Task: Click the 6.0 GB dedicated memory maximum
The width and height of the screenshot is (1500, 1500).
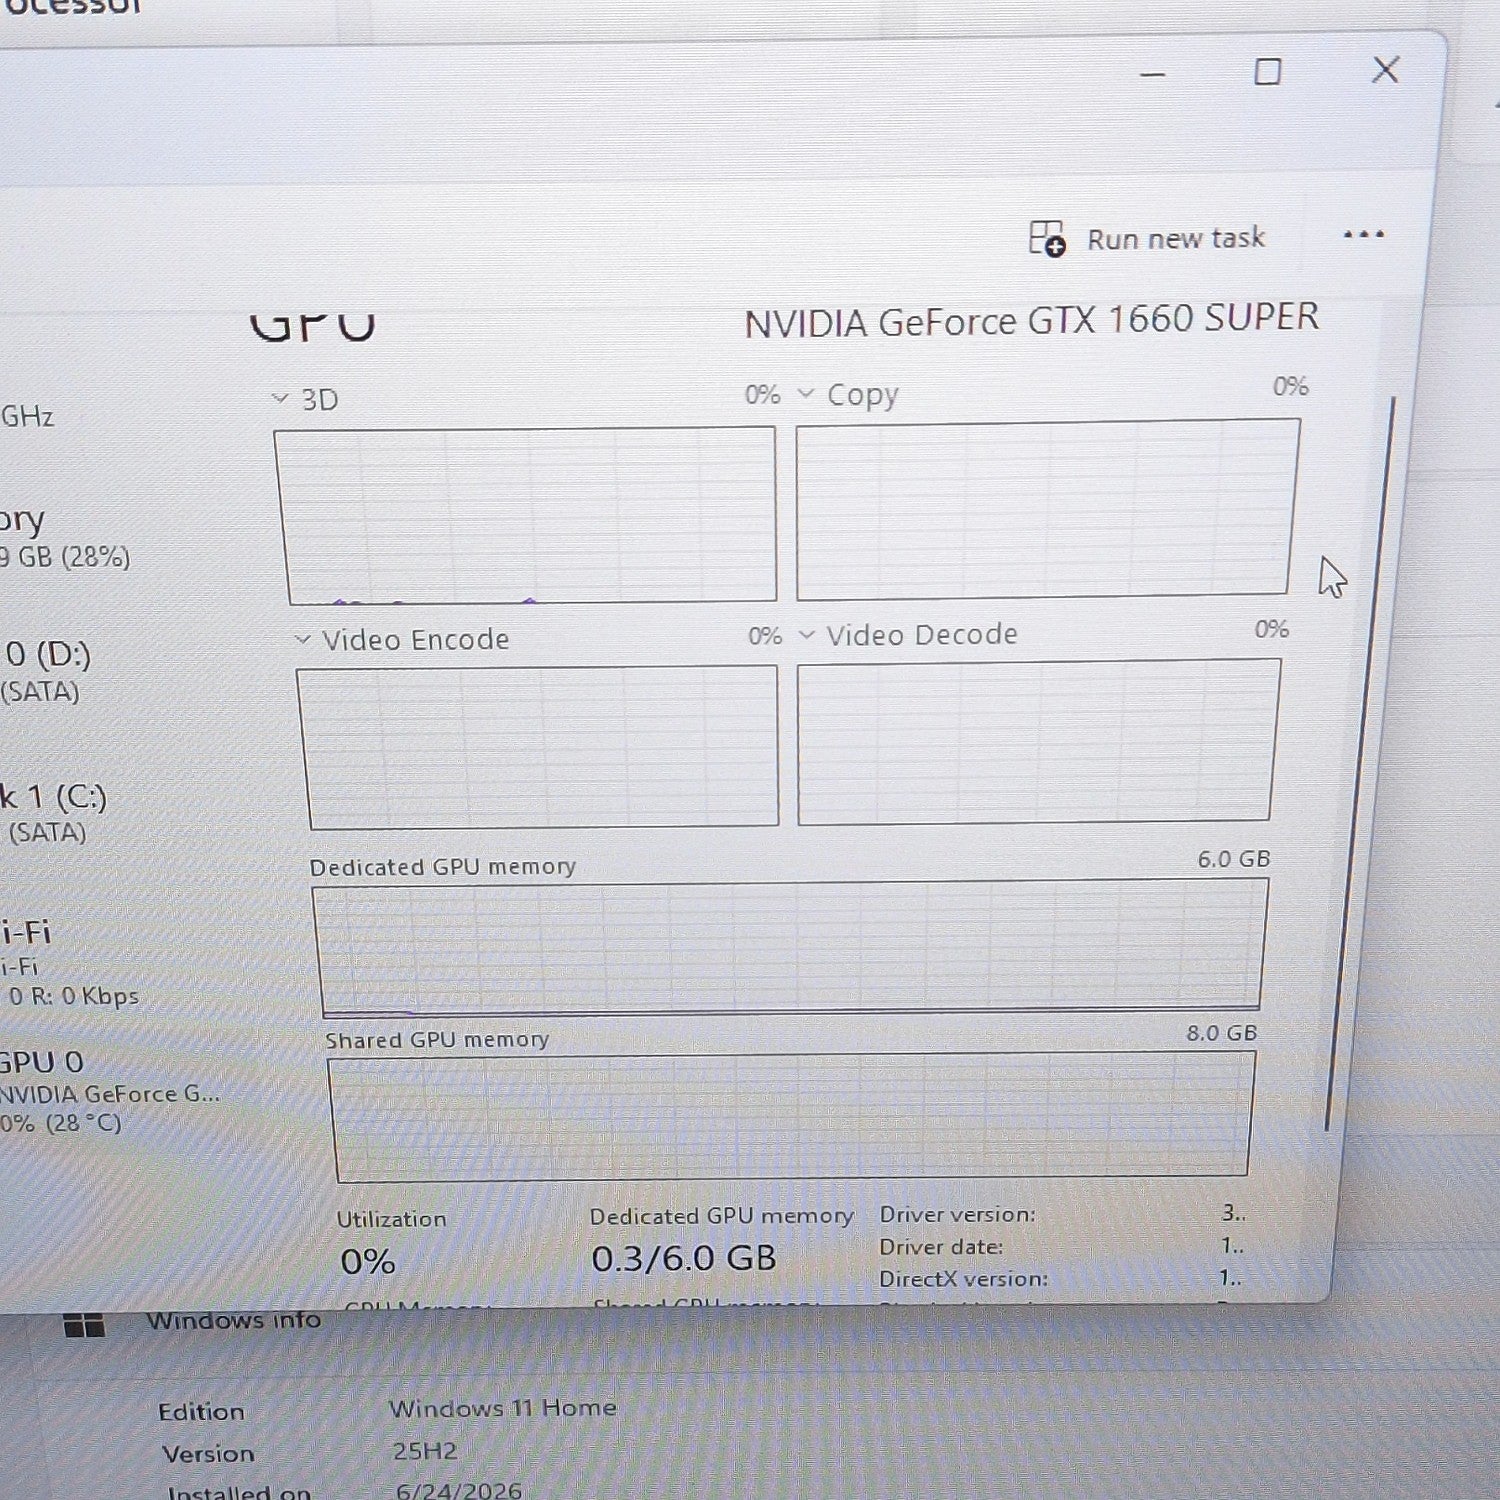Action: [x=1234, y=859]
